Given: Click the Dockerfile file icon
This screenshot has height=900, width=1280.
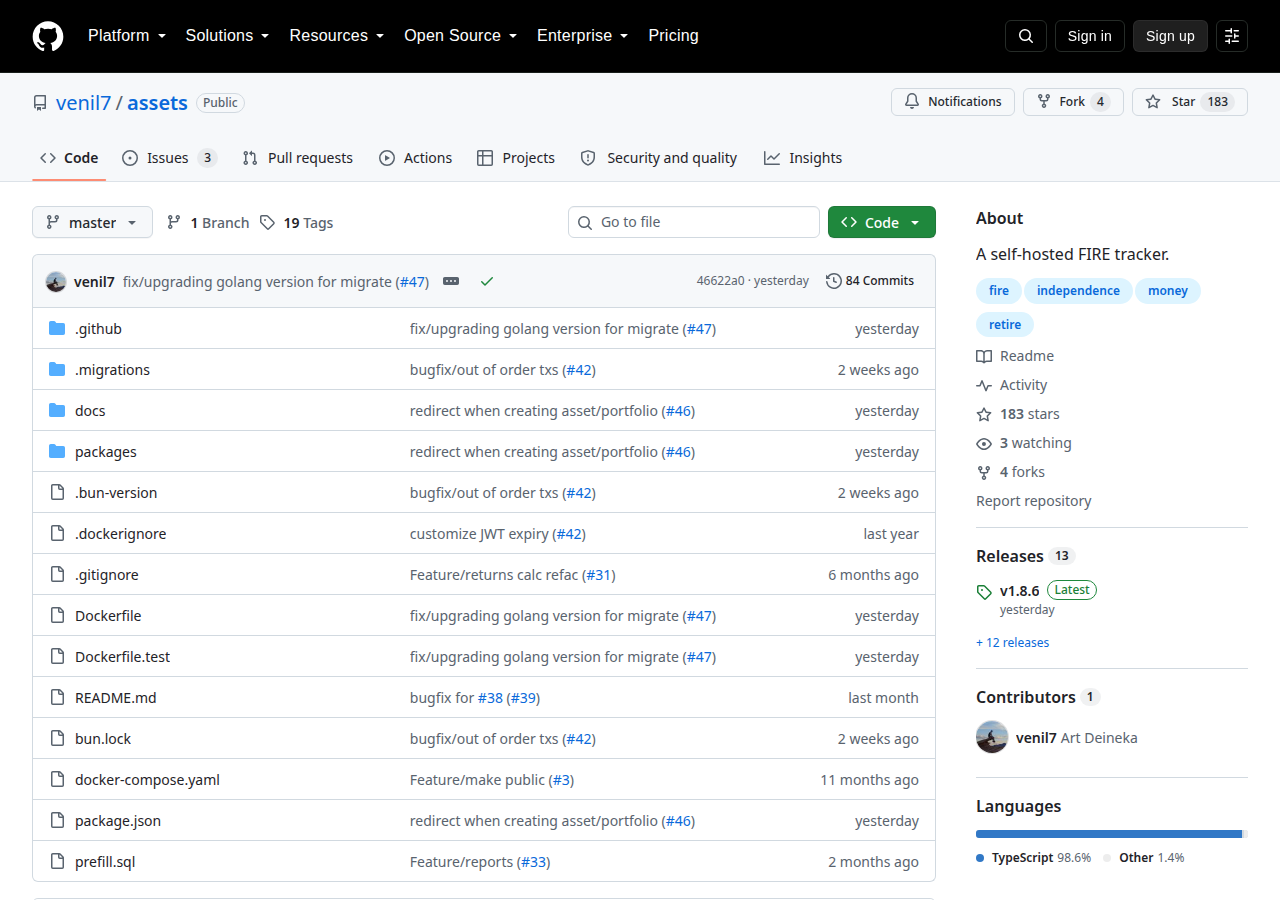Looking at the screenshot, I should tap(57, 615).
